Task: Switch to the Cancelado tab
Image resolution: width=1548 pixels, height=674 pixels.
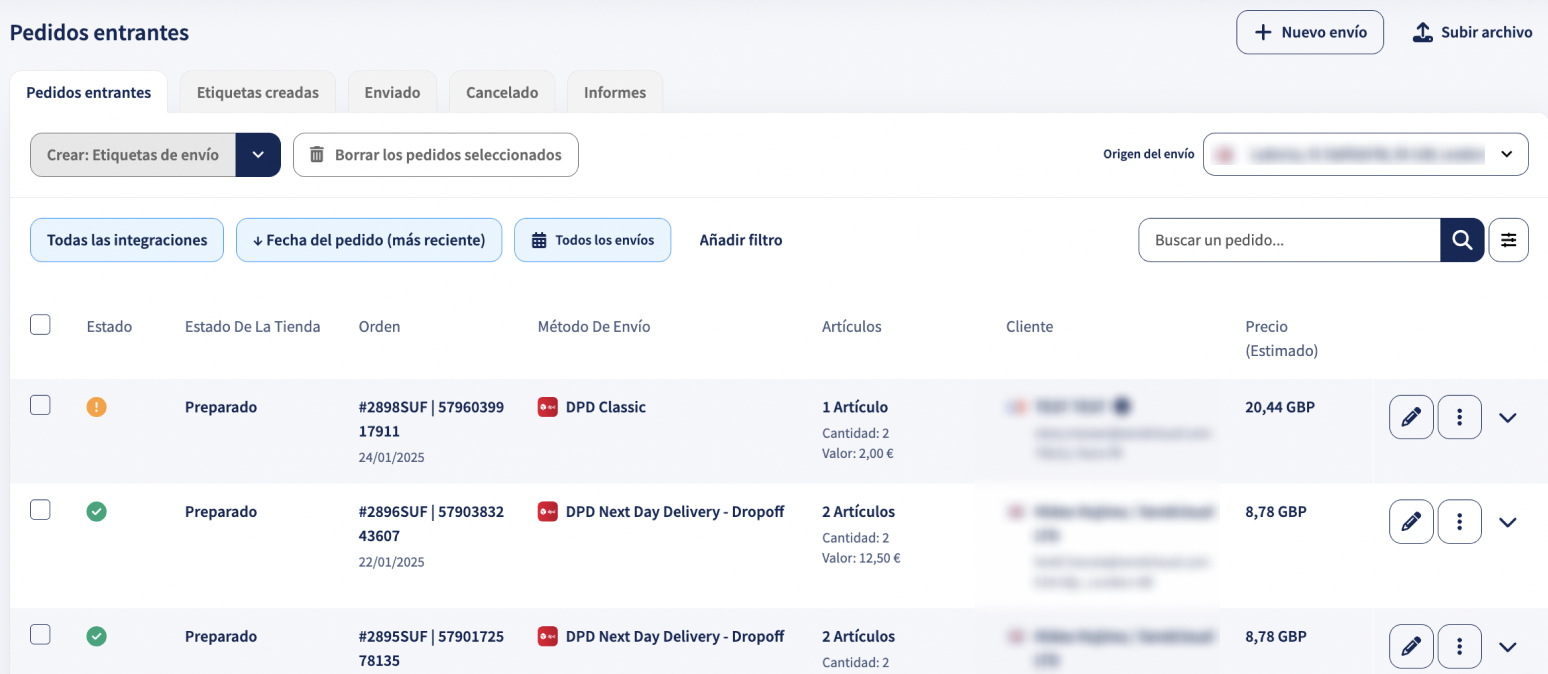Action: coord(502,92)
